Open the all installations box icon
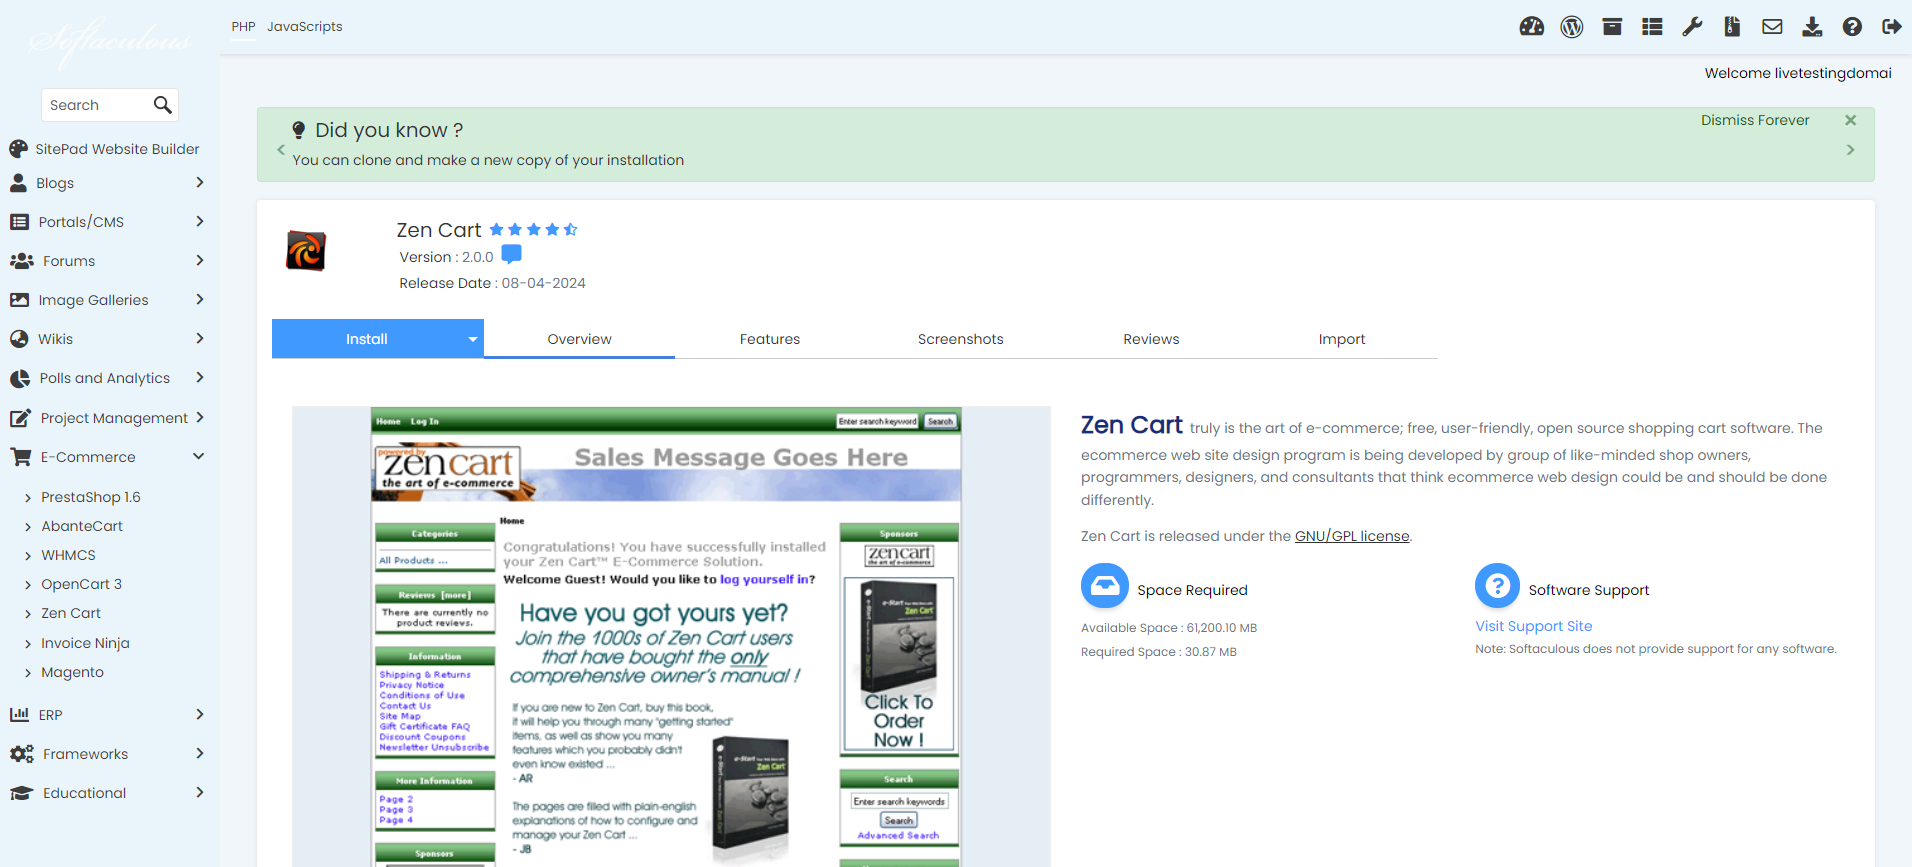 (1612, 27)
